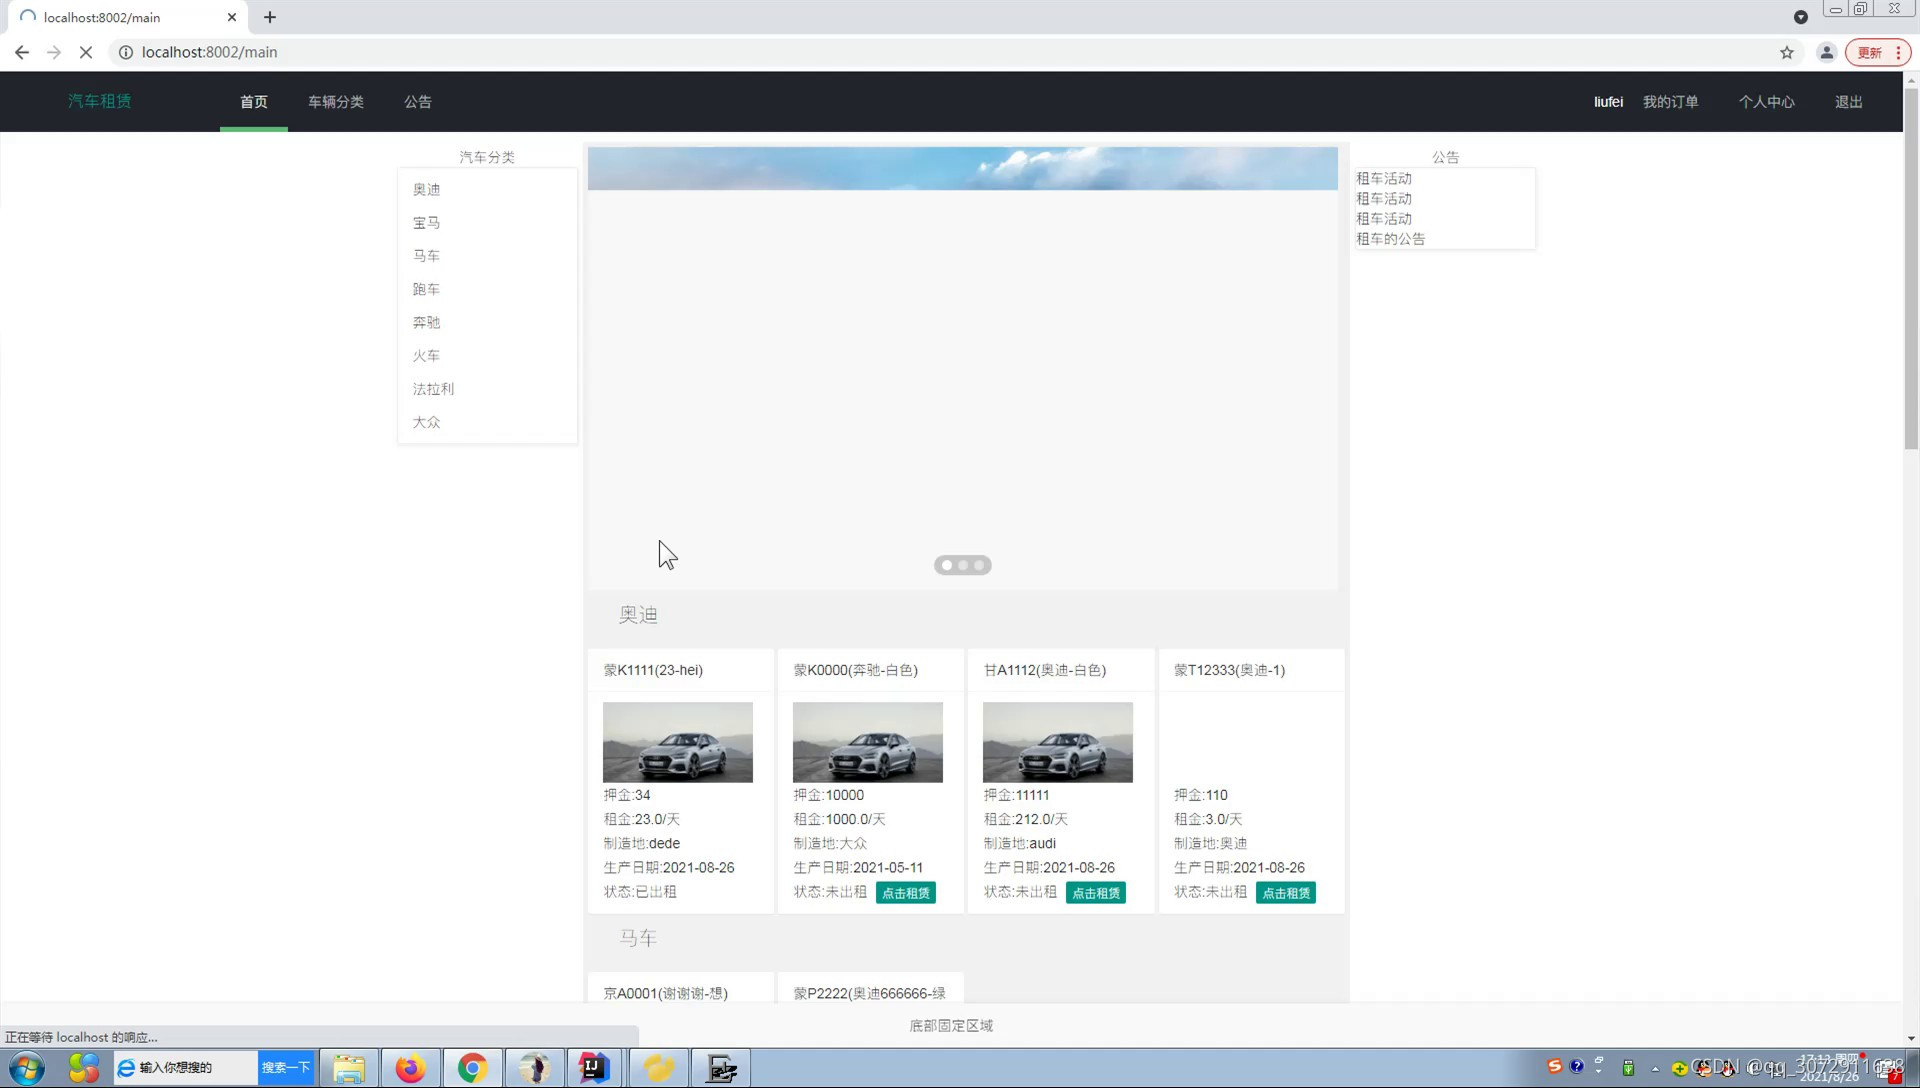Open car photo of 蒙K1111(23-hei)

click(x=678, y=742)
